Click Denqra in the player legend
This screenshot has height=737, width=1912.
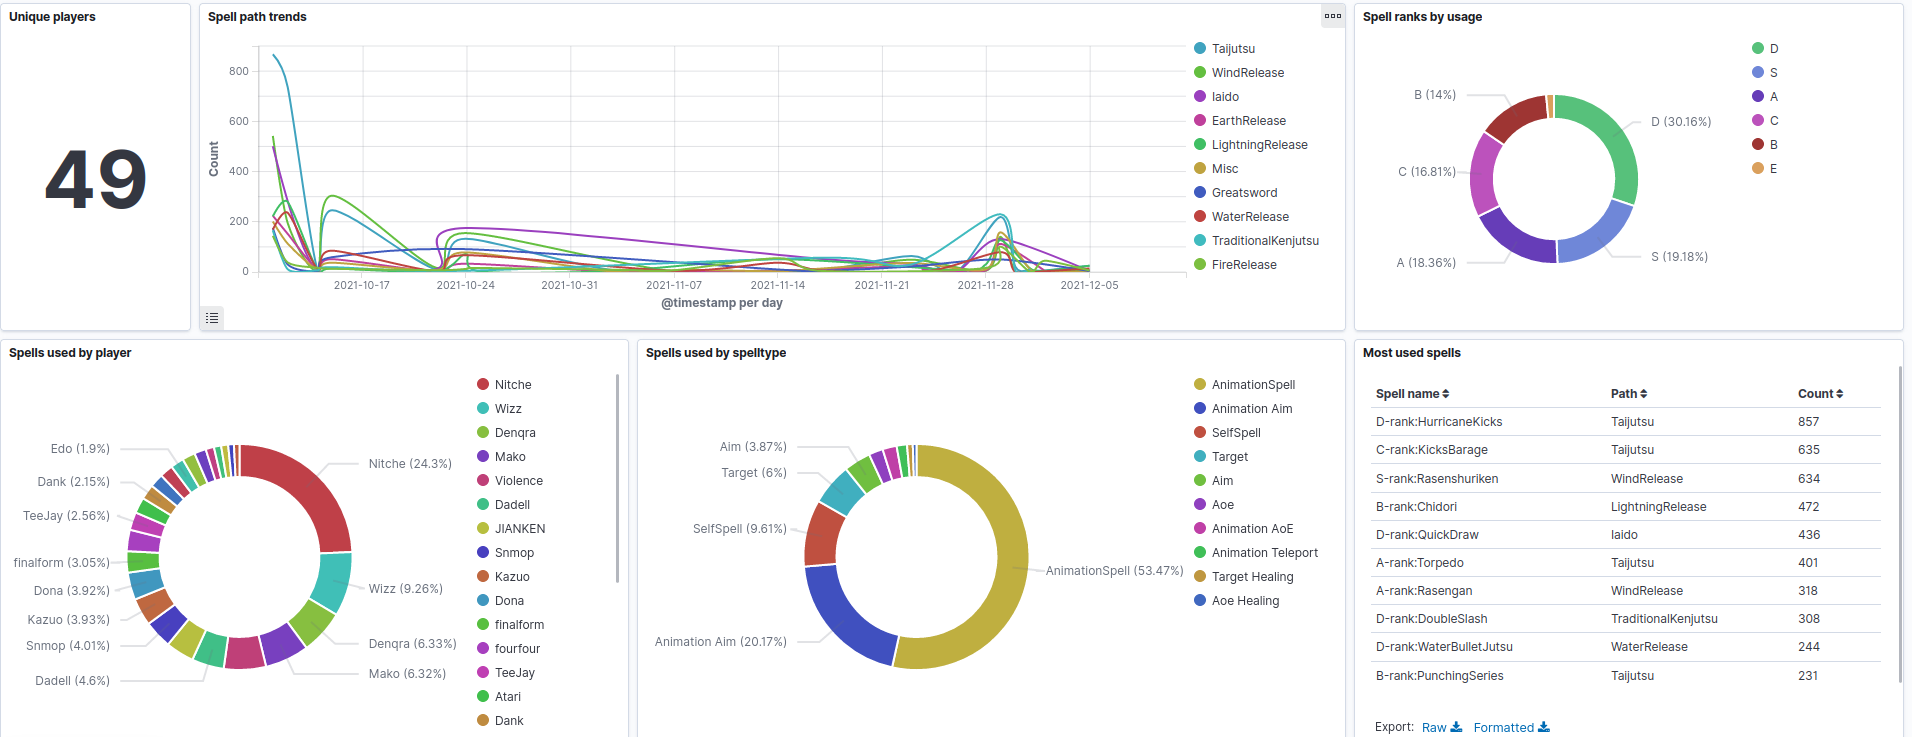[x=515, y=433]
